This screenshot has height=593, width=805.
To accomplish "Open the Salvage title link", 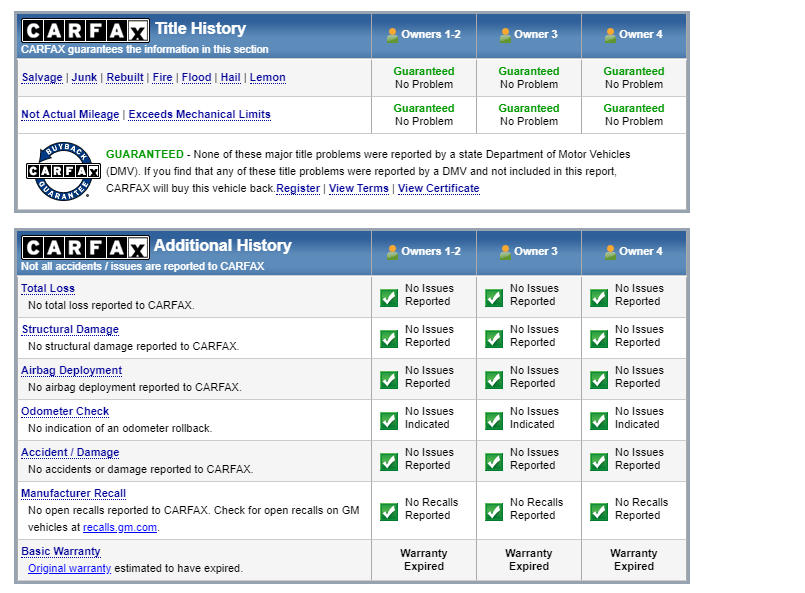I will [x=42, y=78].
